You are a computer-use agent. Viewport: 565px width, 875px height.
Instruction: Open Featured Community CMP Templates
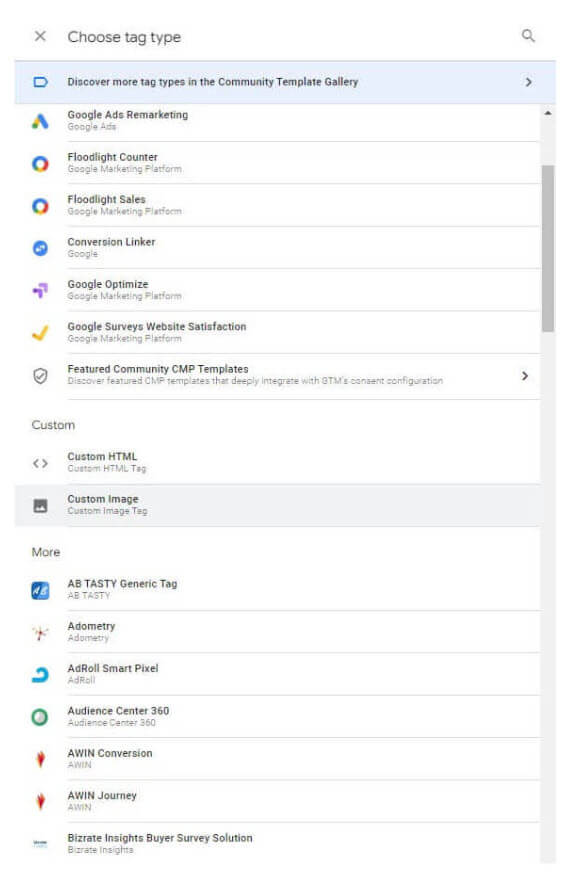(277, 376)
